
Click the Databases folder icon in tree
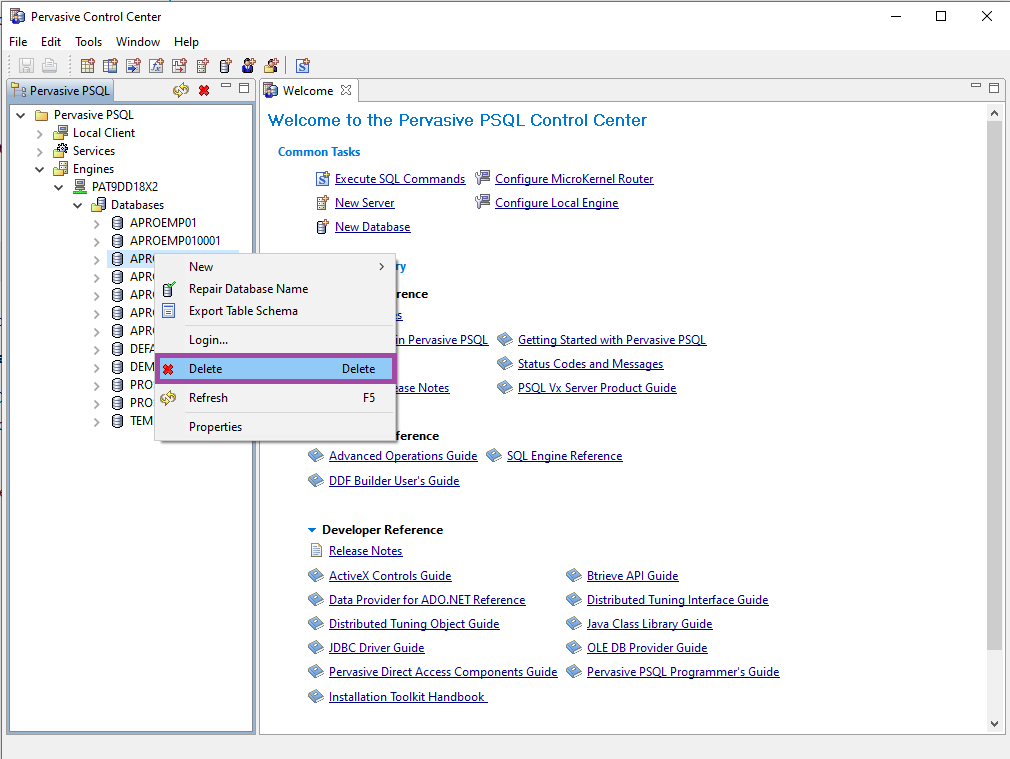pos(99,205)
